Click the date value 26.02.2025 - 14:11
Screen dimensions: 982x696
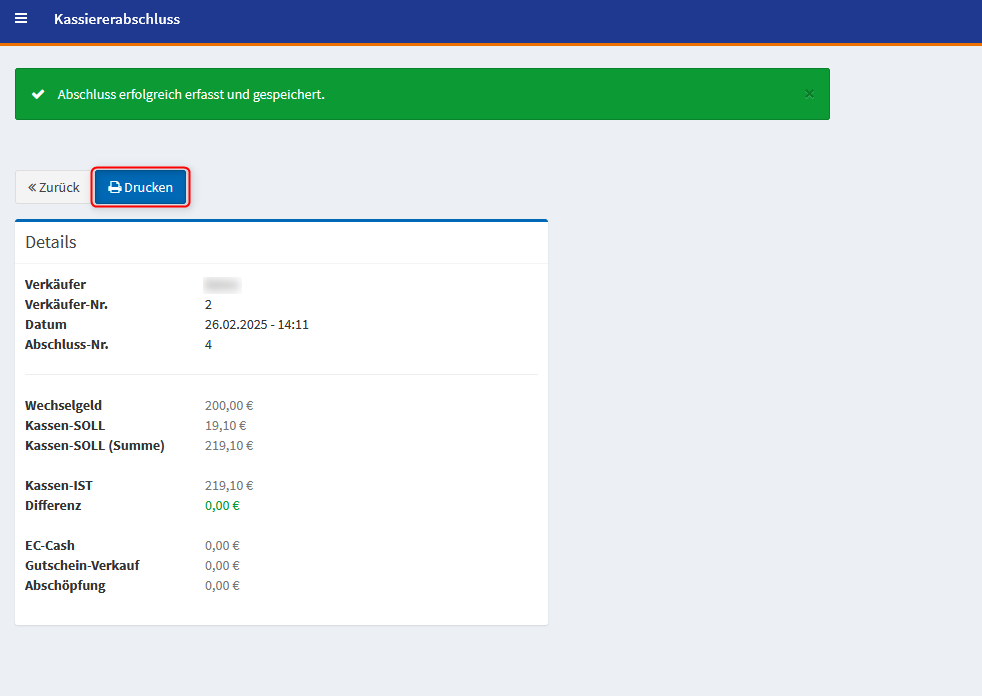coord(256,324)
